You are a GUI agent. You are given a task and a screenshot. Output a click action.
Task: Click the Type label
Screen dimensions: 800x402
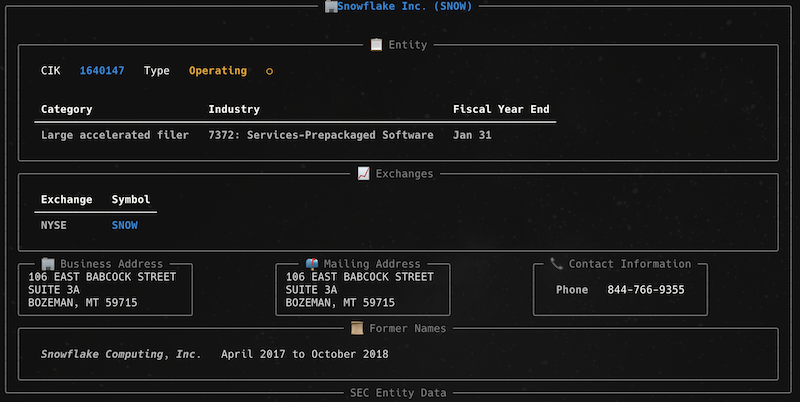(157, 71)
